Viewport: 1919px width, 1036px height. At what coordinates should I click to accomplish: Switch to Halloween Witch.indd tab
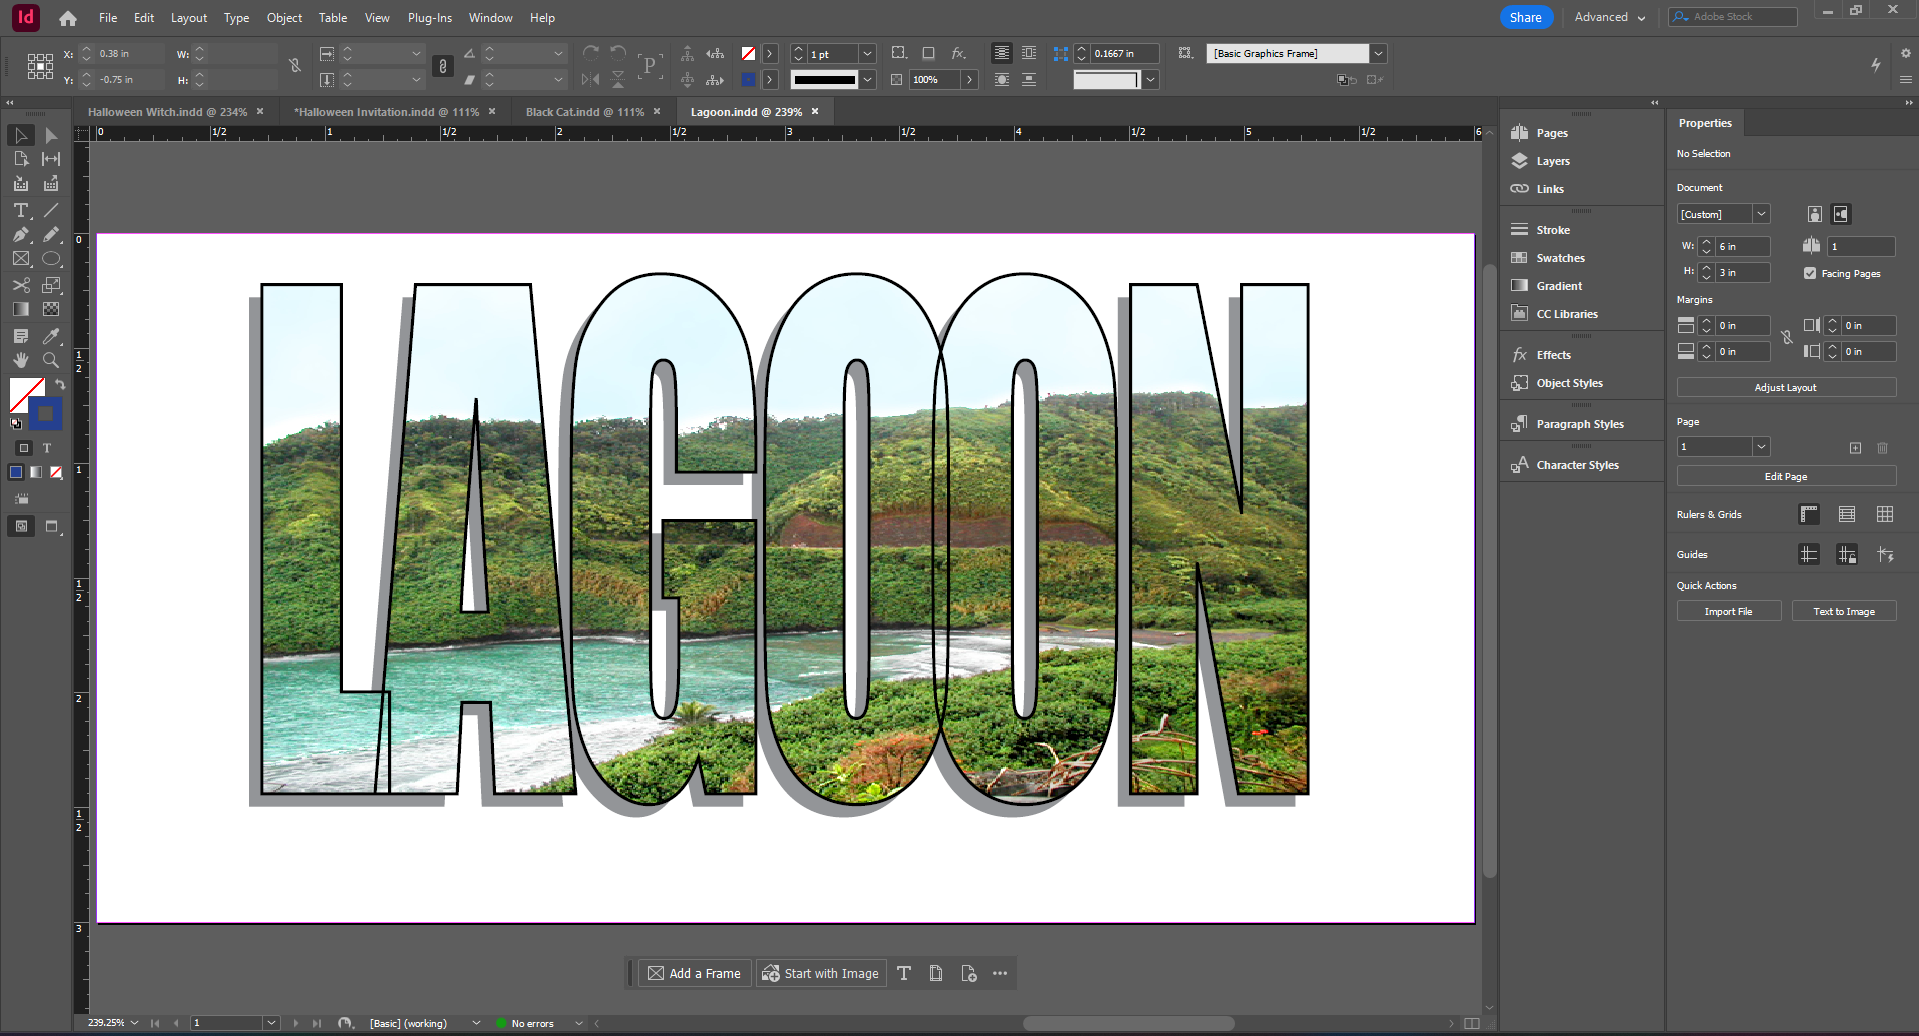pos(167,112)
